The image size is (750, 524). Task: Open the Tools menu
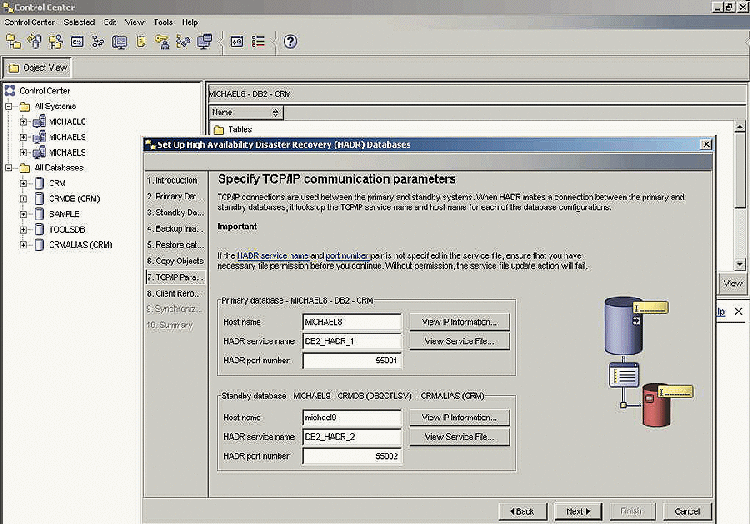coord(163,22)
